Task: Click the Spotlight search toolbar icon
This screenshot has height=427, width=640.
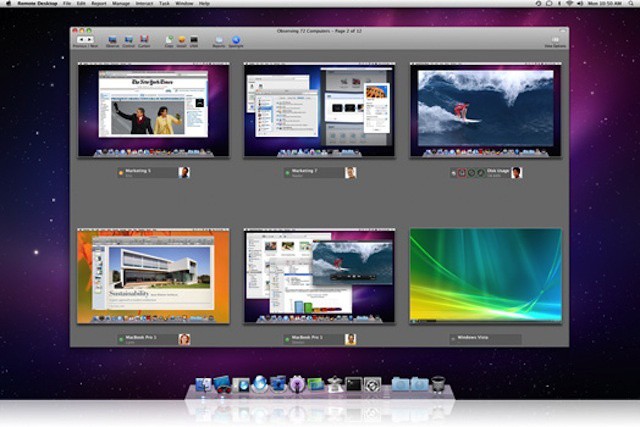Action: pos(236,40)
